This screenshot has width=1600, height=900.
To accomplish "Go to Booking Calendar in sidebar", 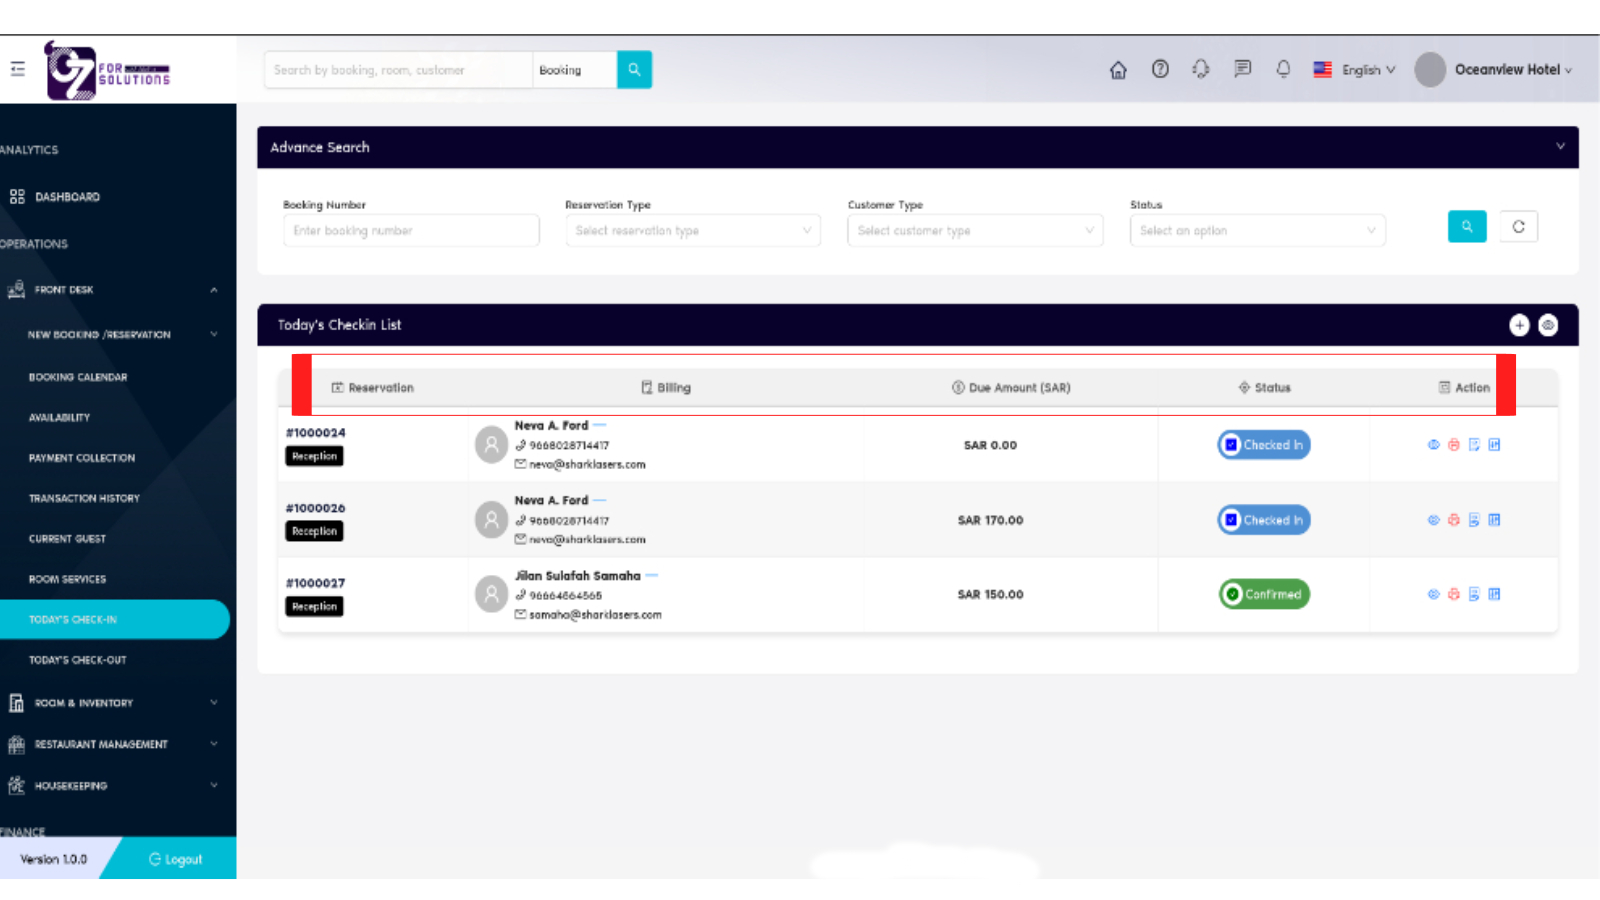I will [x=78, y=377].
